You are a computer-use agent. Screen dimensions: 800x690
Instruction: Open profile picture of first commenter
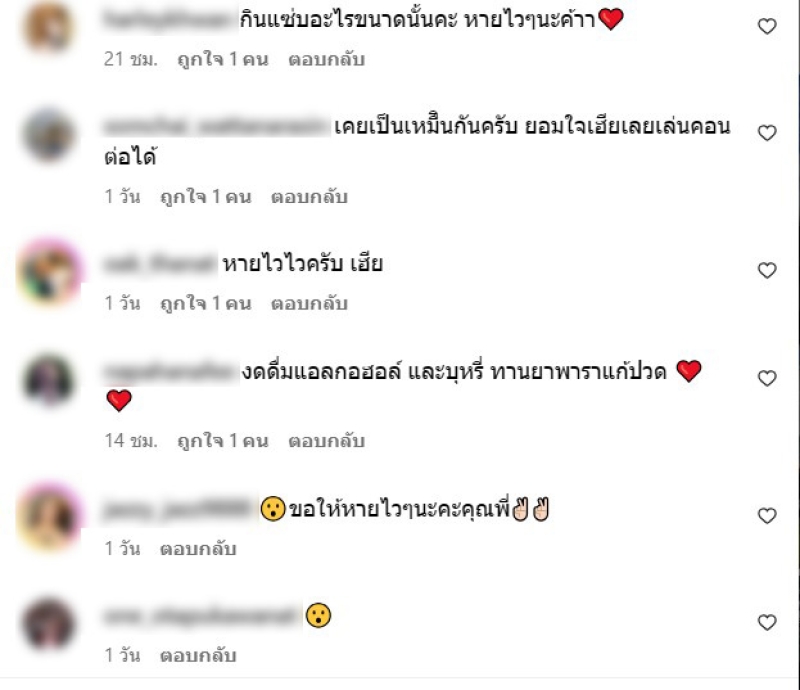tap(48, 27)
